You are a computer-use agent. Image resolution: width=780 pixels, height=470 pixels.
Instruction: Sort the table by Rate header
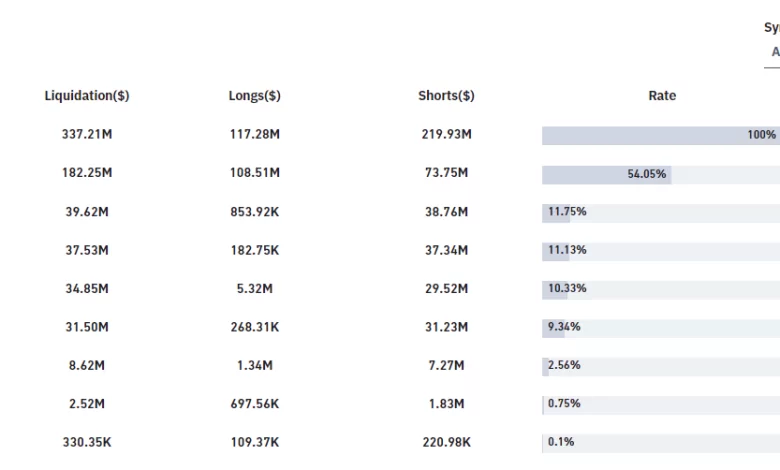click(x=662, y=96)
